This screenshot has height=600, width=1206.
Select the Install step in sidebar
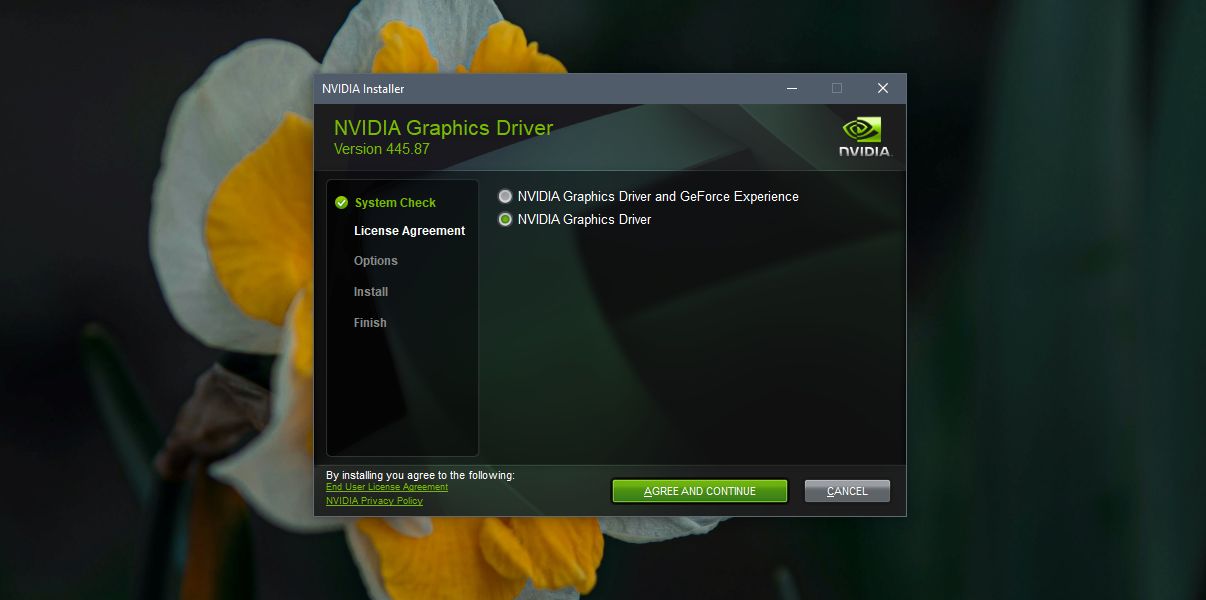pos(371,292)
